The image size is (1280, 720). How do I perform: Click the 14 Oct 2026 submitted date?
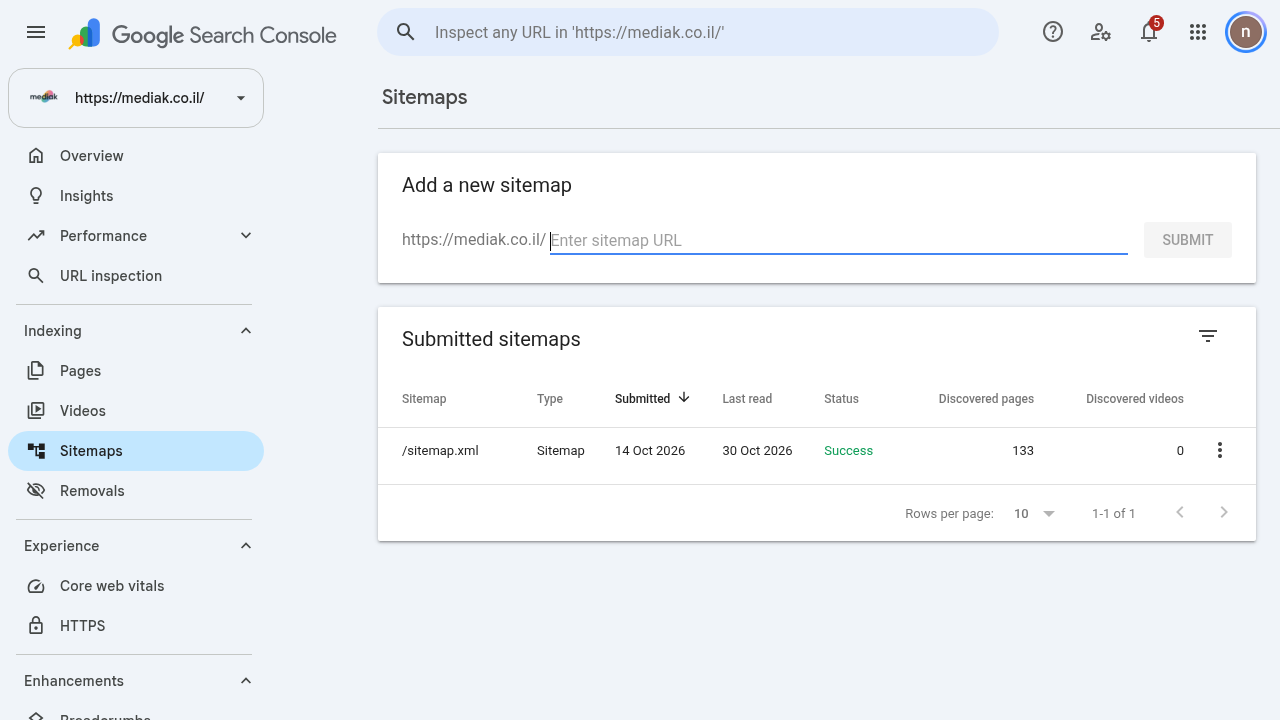click(650, 451)
